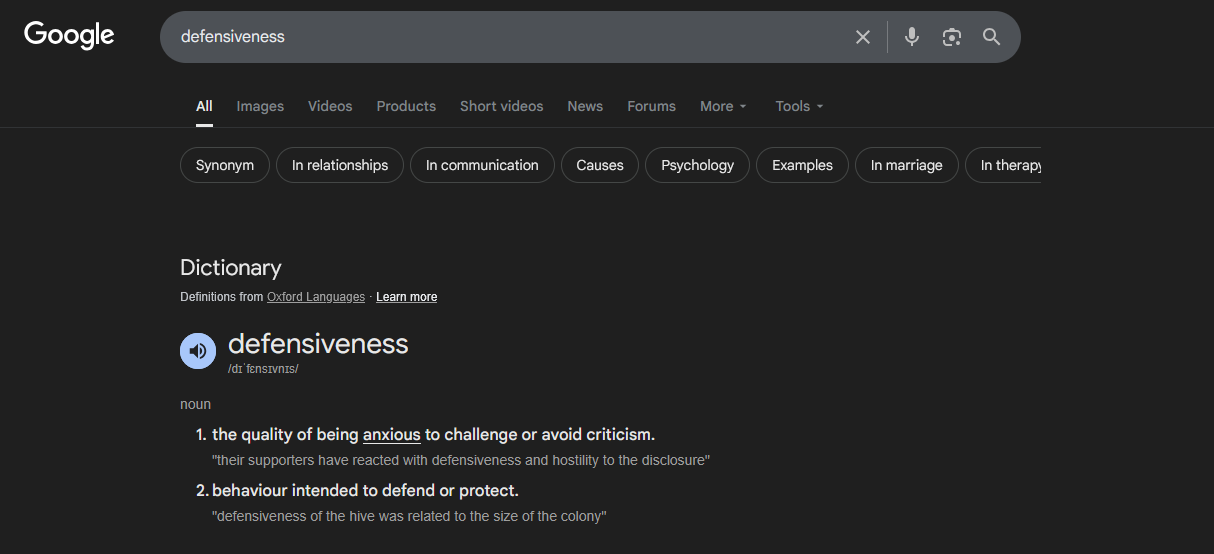1214x554 pixels.
Task: Follow the underlined anxious word link
Action: point(391,435)
